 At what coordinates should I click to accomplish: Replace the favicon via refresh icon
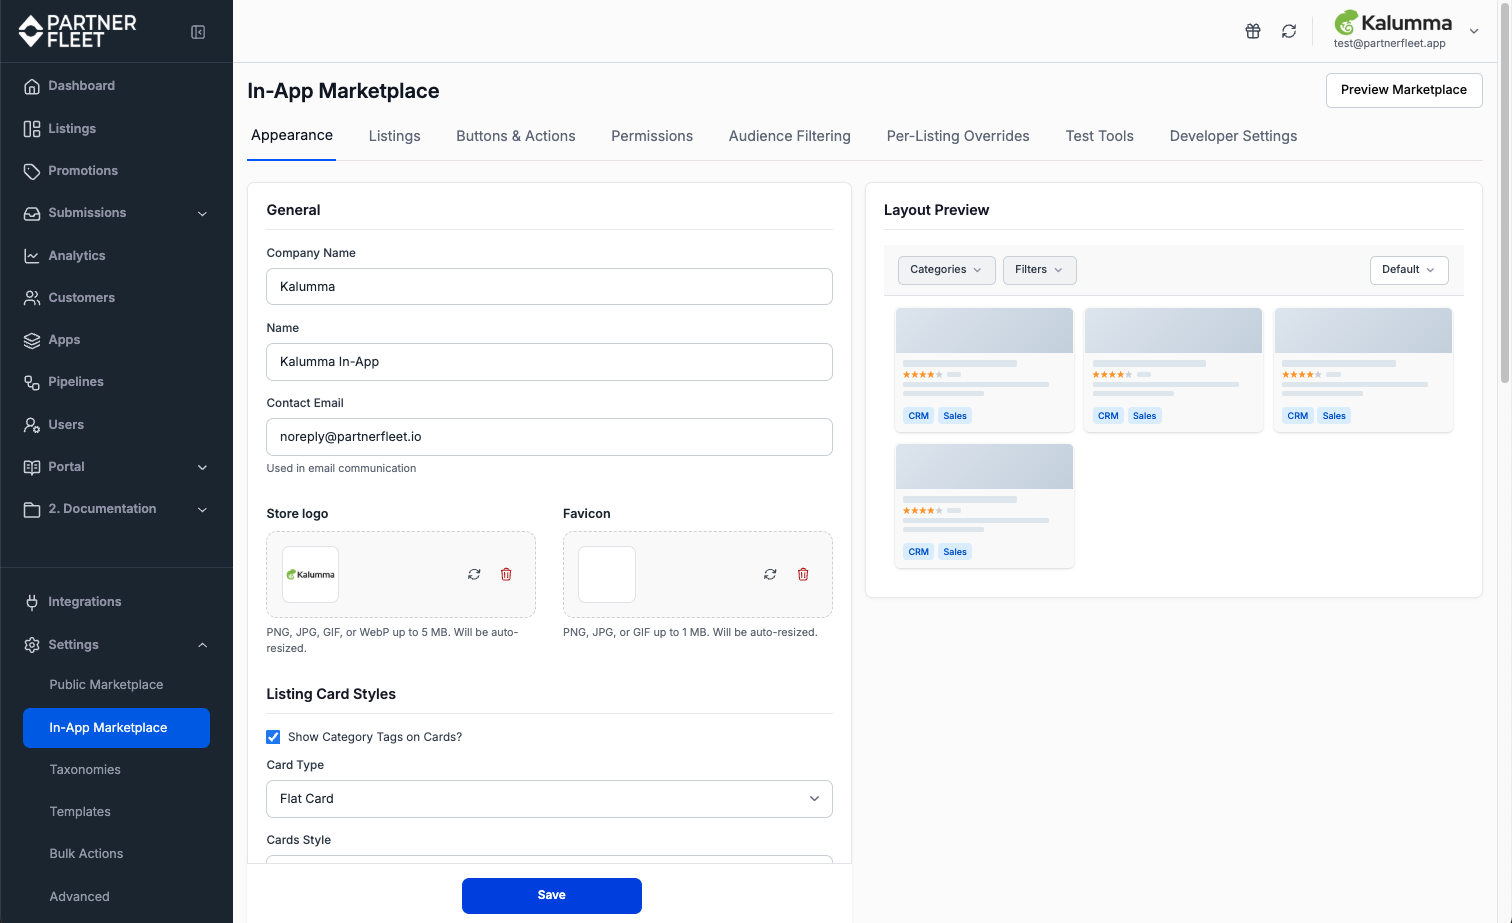click(x=770, y=574)
